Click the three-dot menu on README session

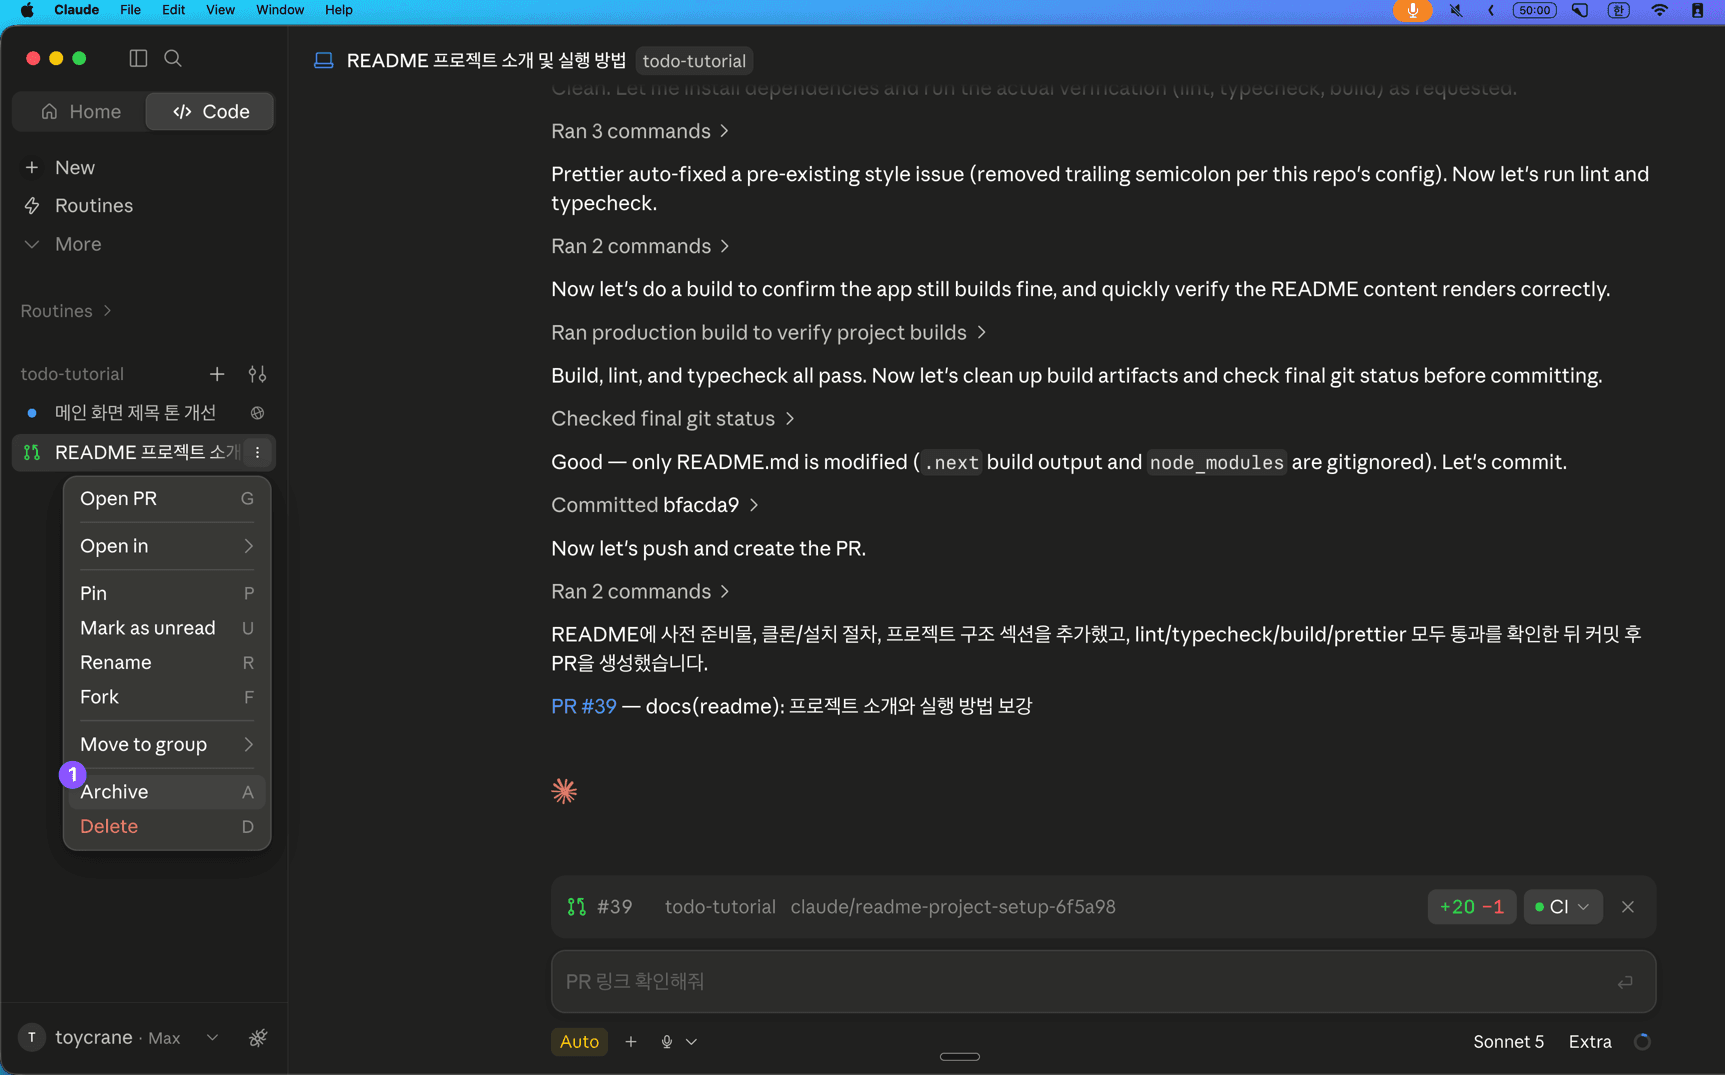257,452
